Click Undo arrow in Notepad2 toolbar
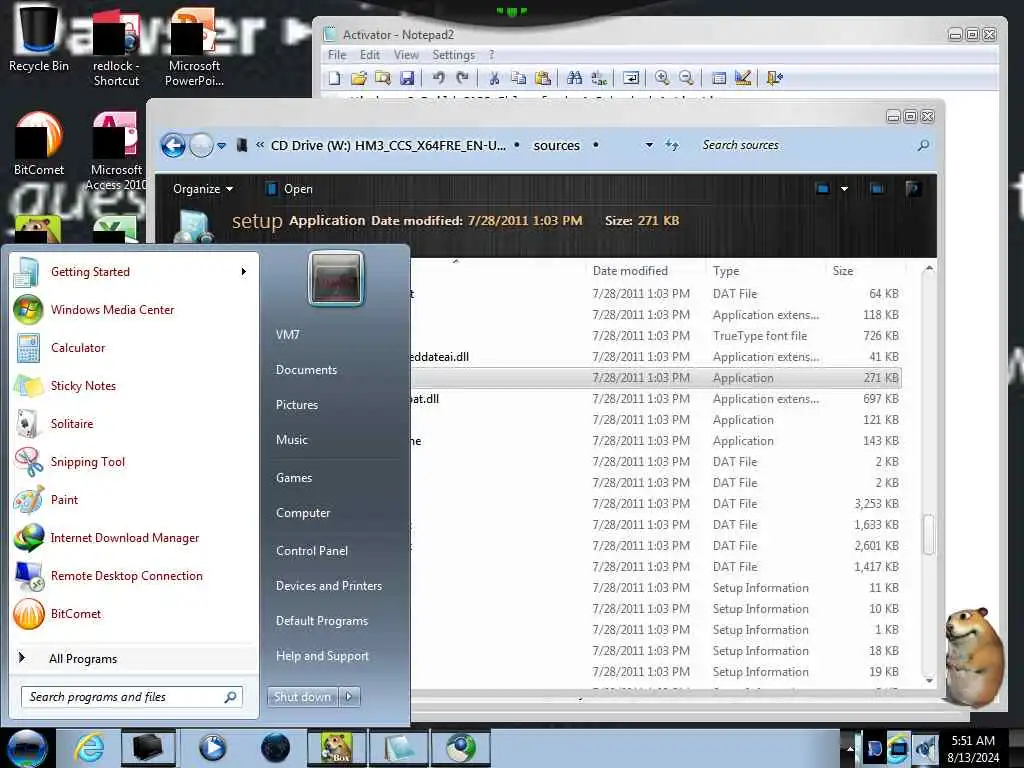This screenshot has width=1024, height=768. (x=438, y=78)
